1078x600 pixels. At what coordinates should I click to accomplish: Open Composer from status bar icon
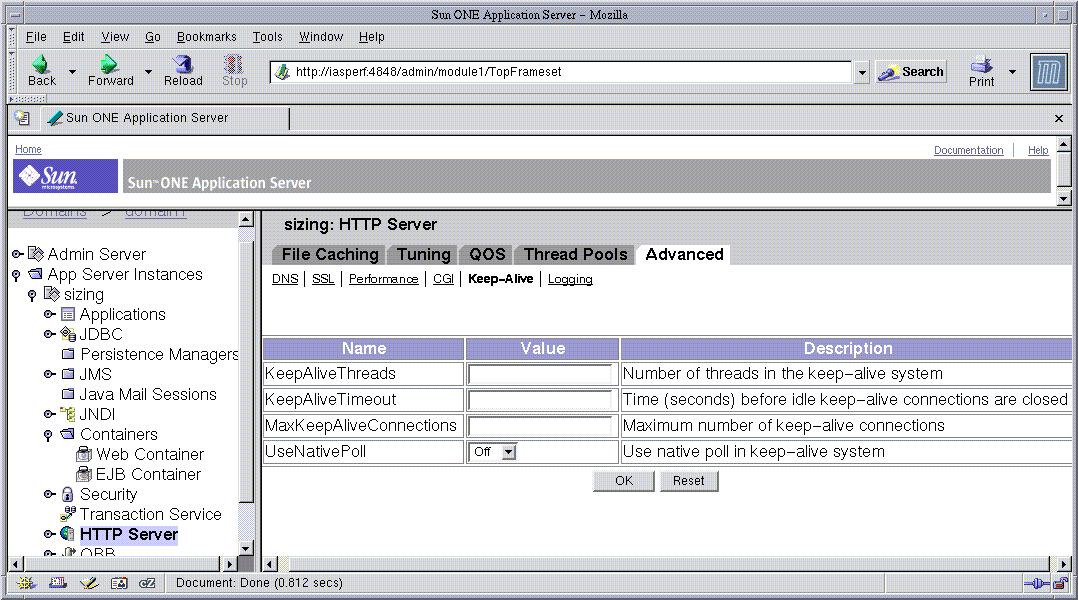pos(89,583)
